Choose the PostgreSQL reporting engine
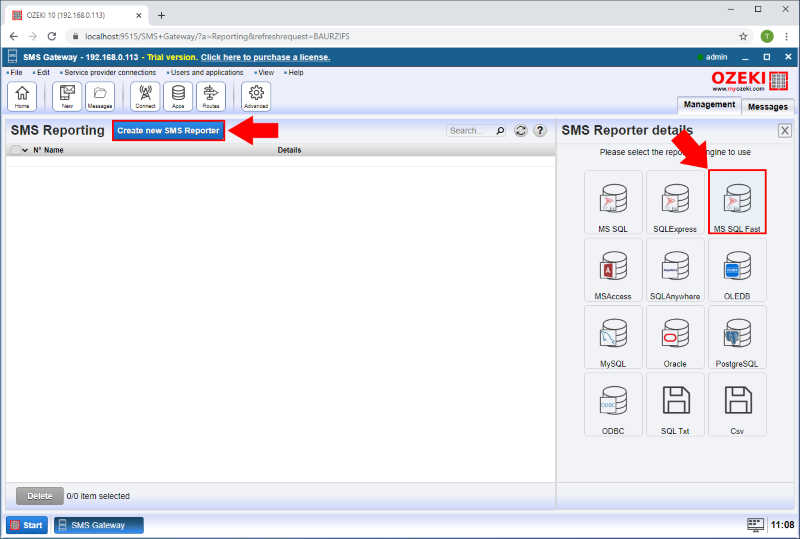This screenshot has height=539, width=800. (x=737, y=337)
